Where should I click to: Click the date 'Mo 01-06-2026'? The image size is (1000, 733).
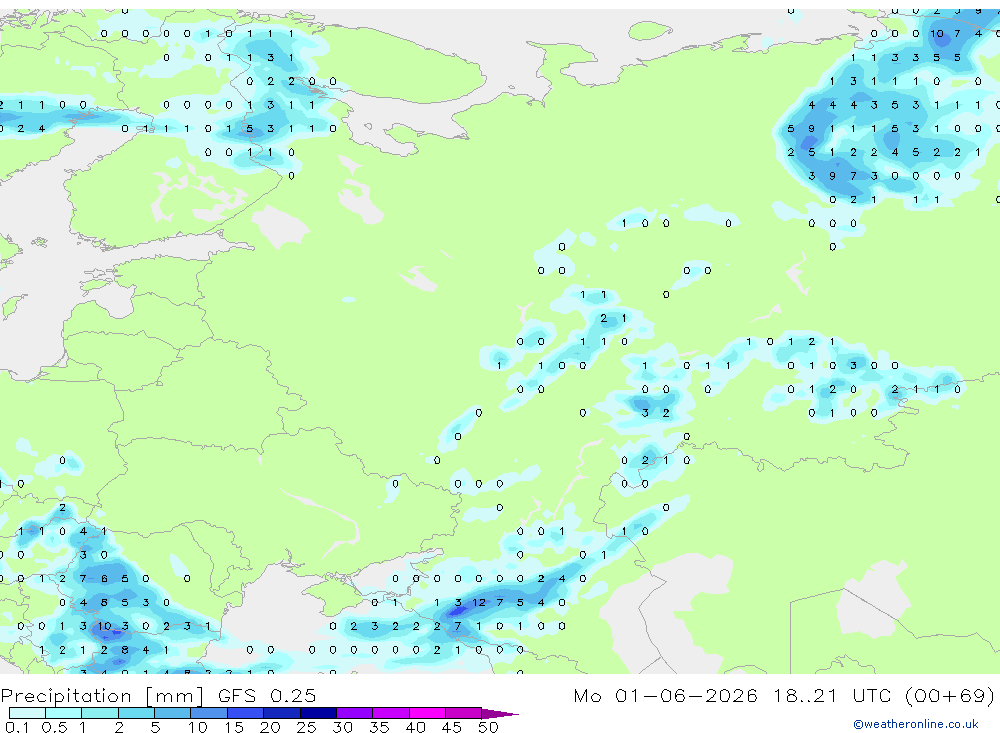[x=666, y=695]
